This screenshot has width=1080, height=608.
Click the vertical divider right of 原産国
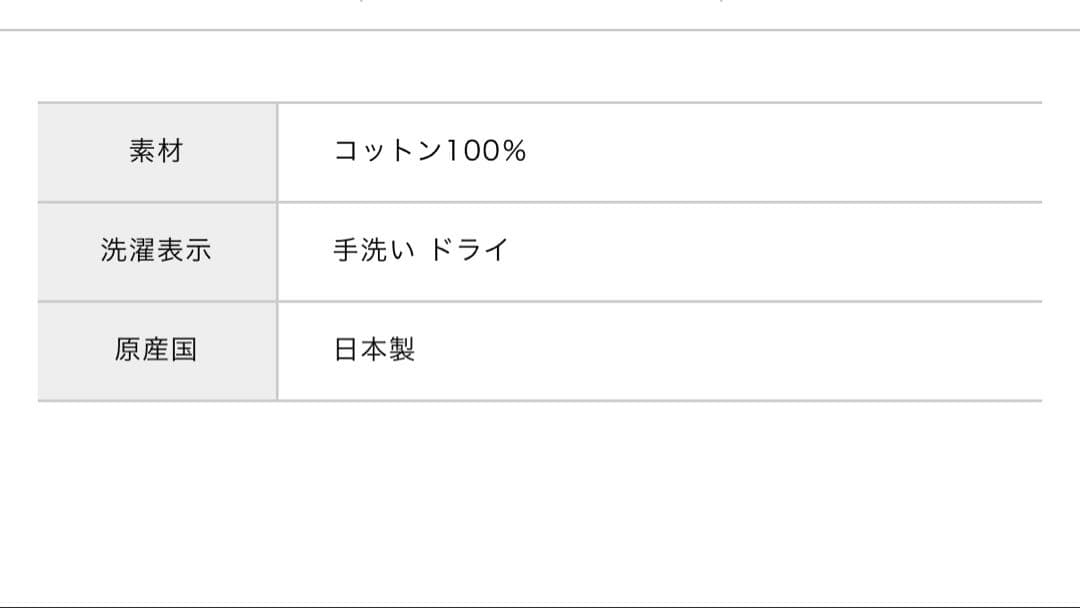pyautogui.click(x=277, y=351)
